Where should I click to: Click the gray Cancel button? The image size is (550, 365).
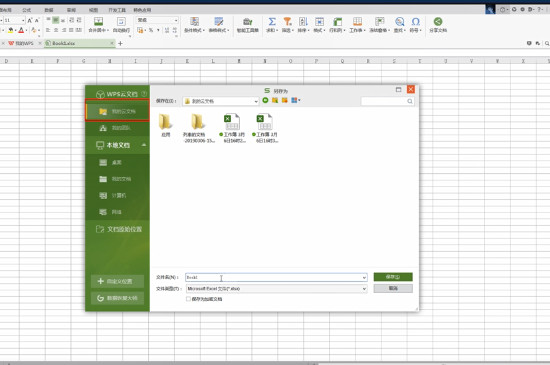[x=393, y=288]
